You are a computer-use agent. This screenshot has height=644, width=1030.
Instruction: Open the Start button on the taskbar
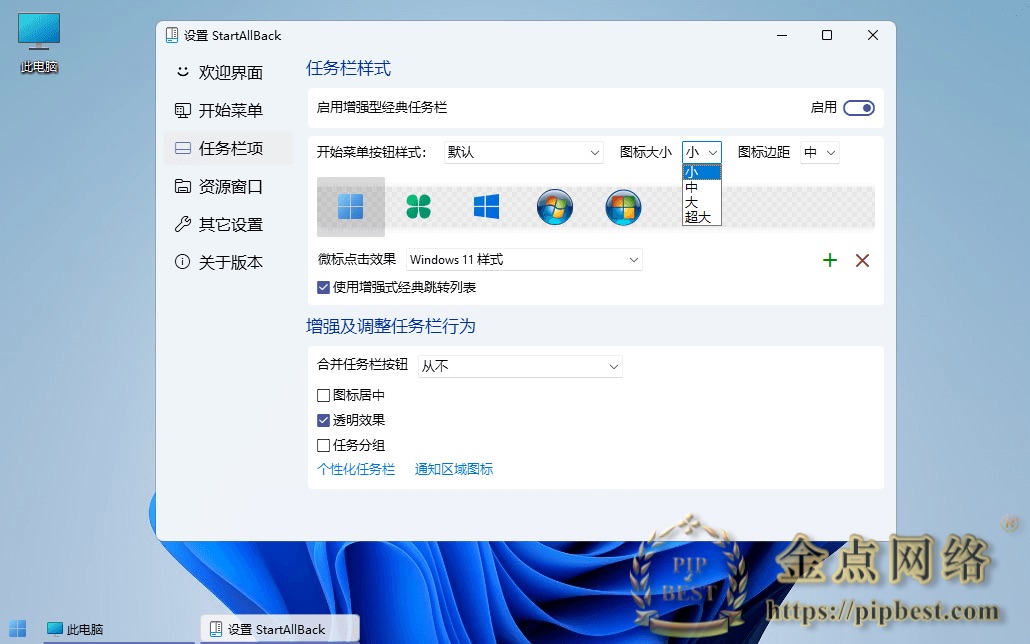(18, 629)
